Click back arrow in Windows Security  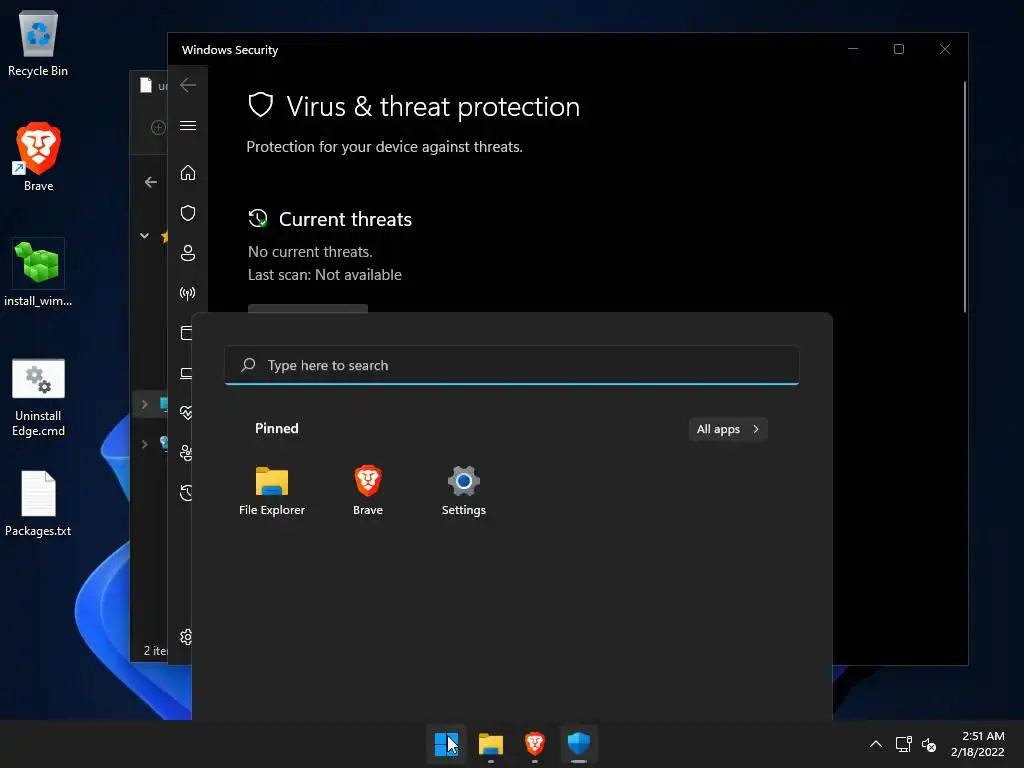point(188,85)
